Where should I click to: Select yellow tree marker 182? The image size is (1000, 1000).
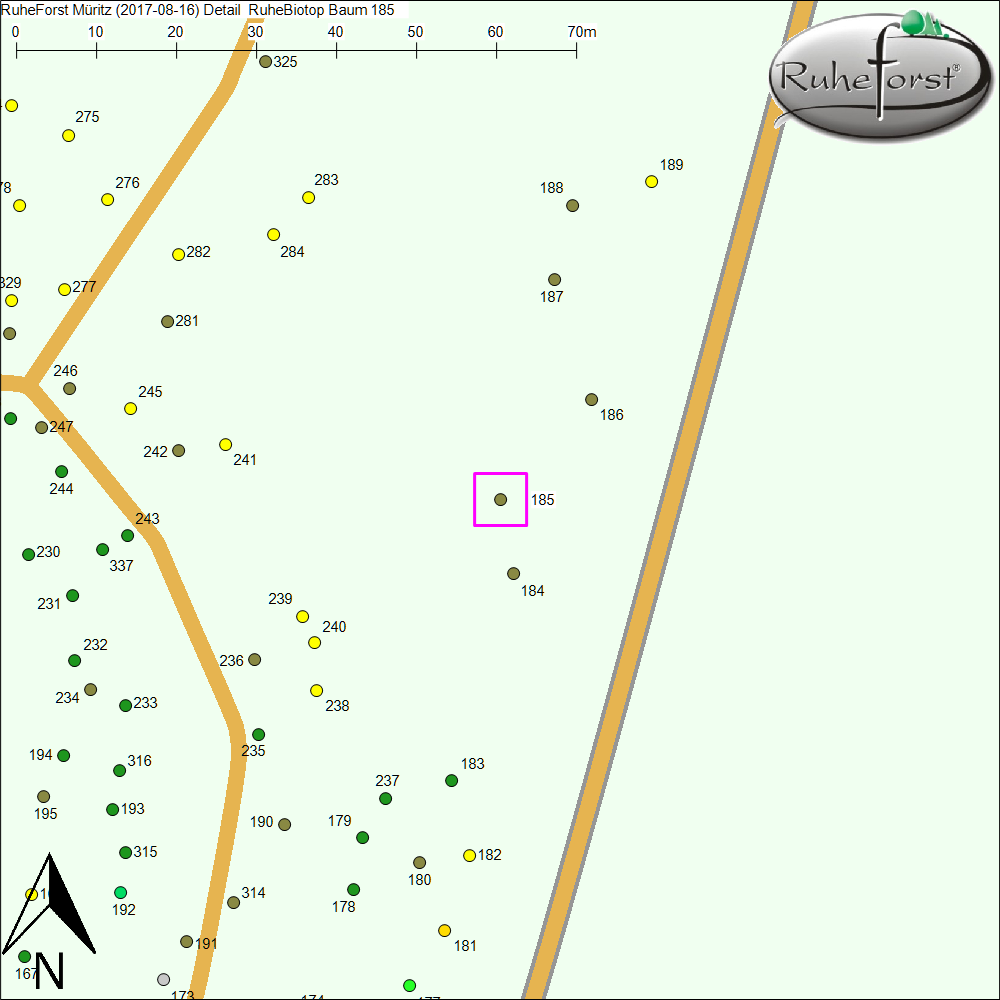pos(469,856)
